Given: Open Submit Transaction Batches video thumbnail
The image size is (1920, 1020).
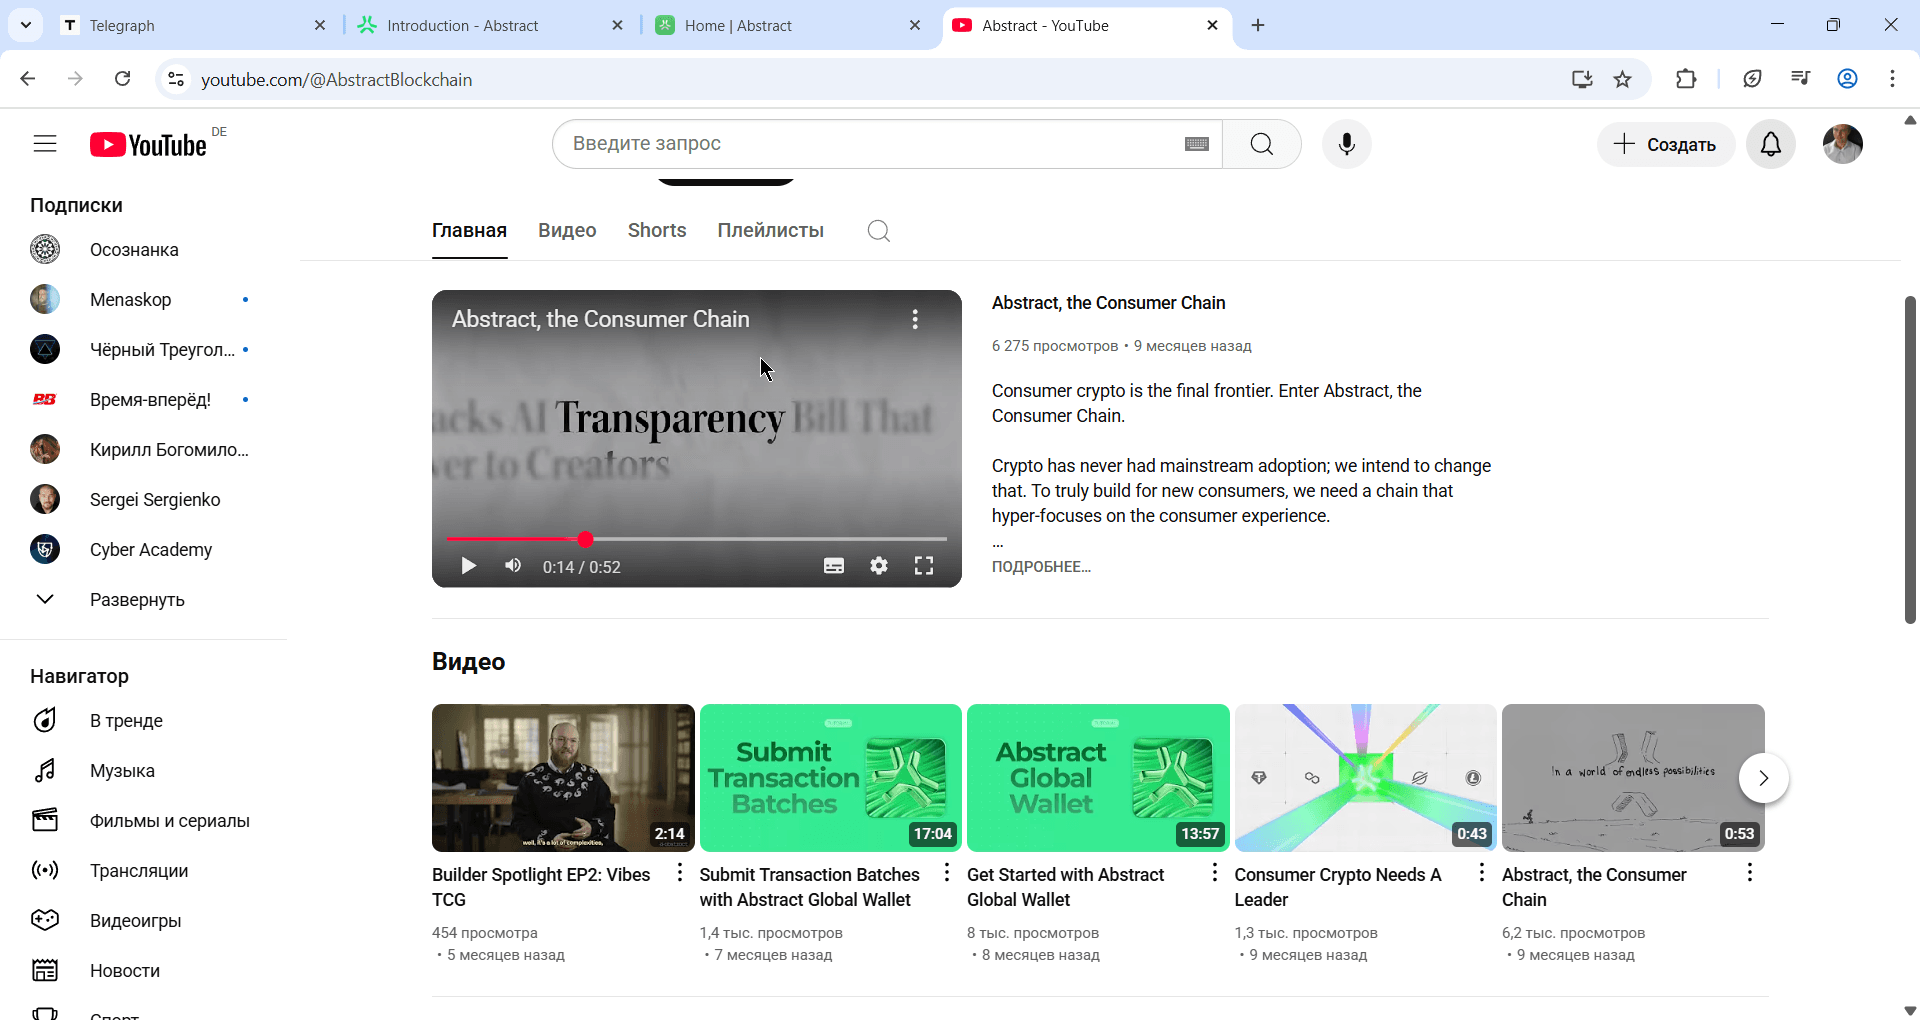Looking at the screenshot, I should [x=831, y=778].
